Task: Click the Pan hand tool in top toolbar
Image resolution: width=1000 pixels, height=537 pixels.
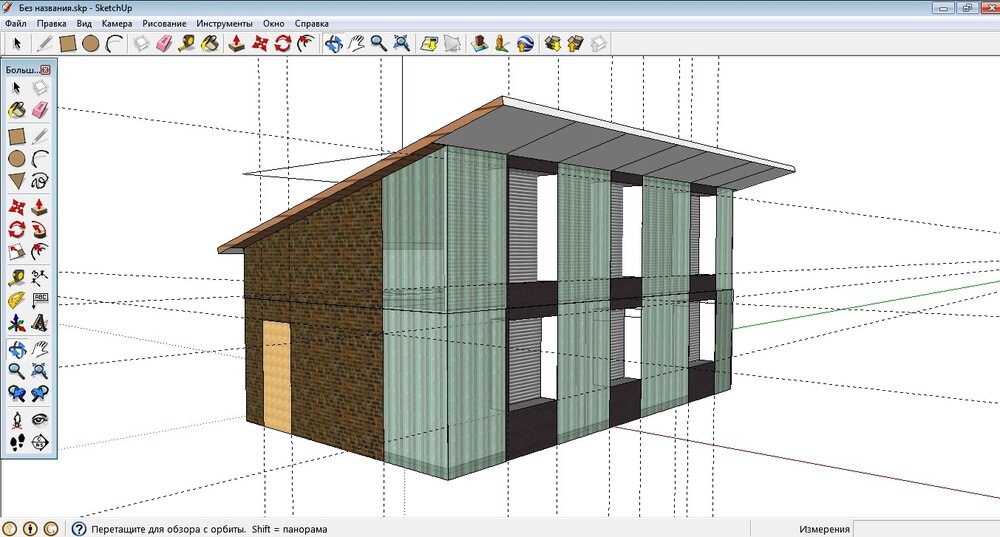Action: 356,43
